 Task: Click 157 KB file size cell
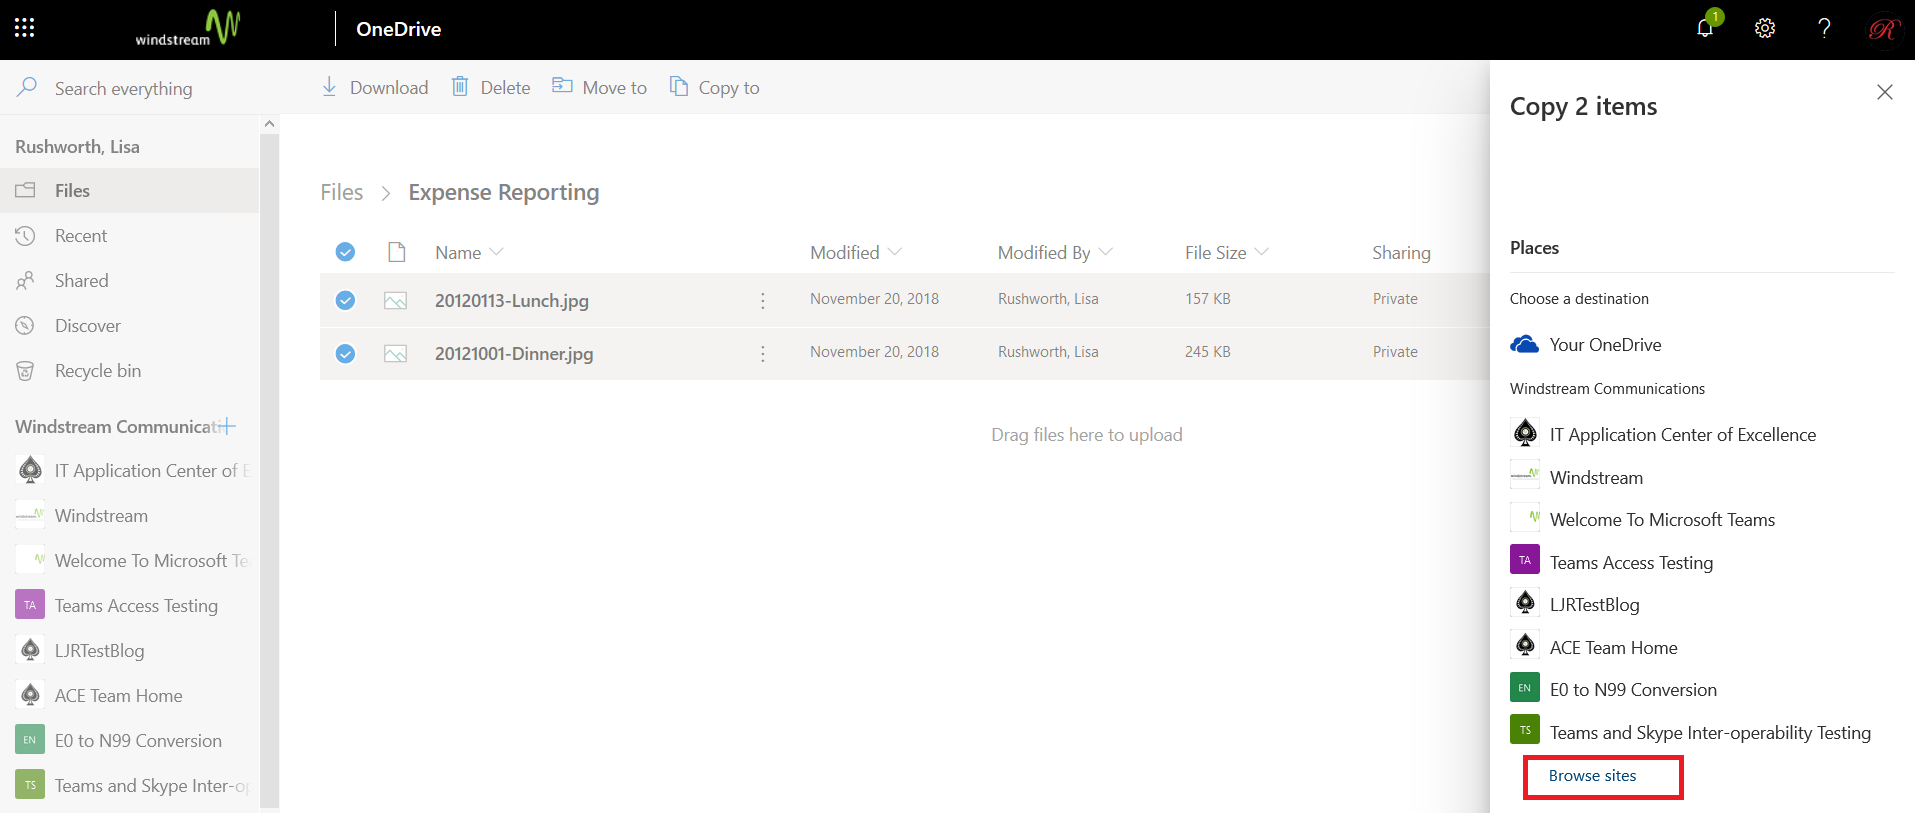pyautogui.click(x=1208, y=299)
